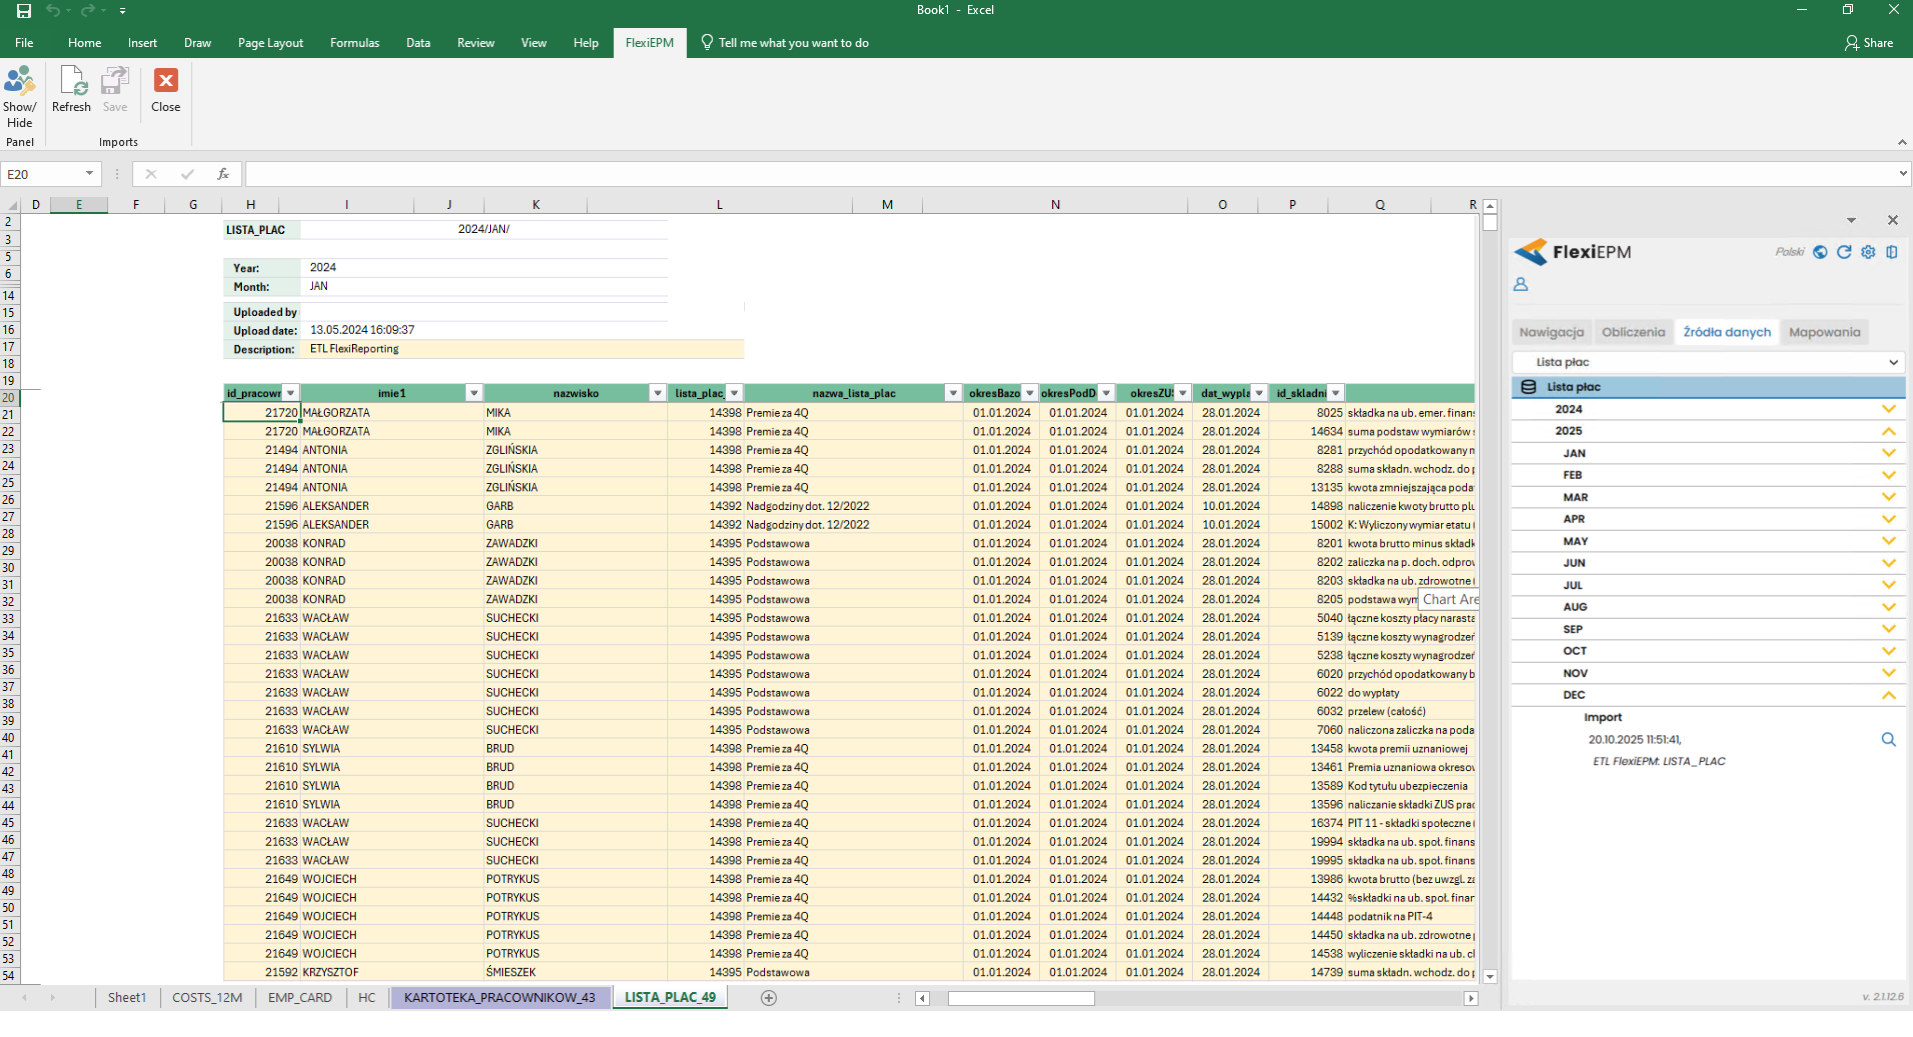Click the user profile icon under FlexiEPM logo
This screenshot has width=1913, height=1037.
pyautogui.click(x=1521, y=285)
